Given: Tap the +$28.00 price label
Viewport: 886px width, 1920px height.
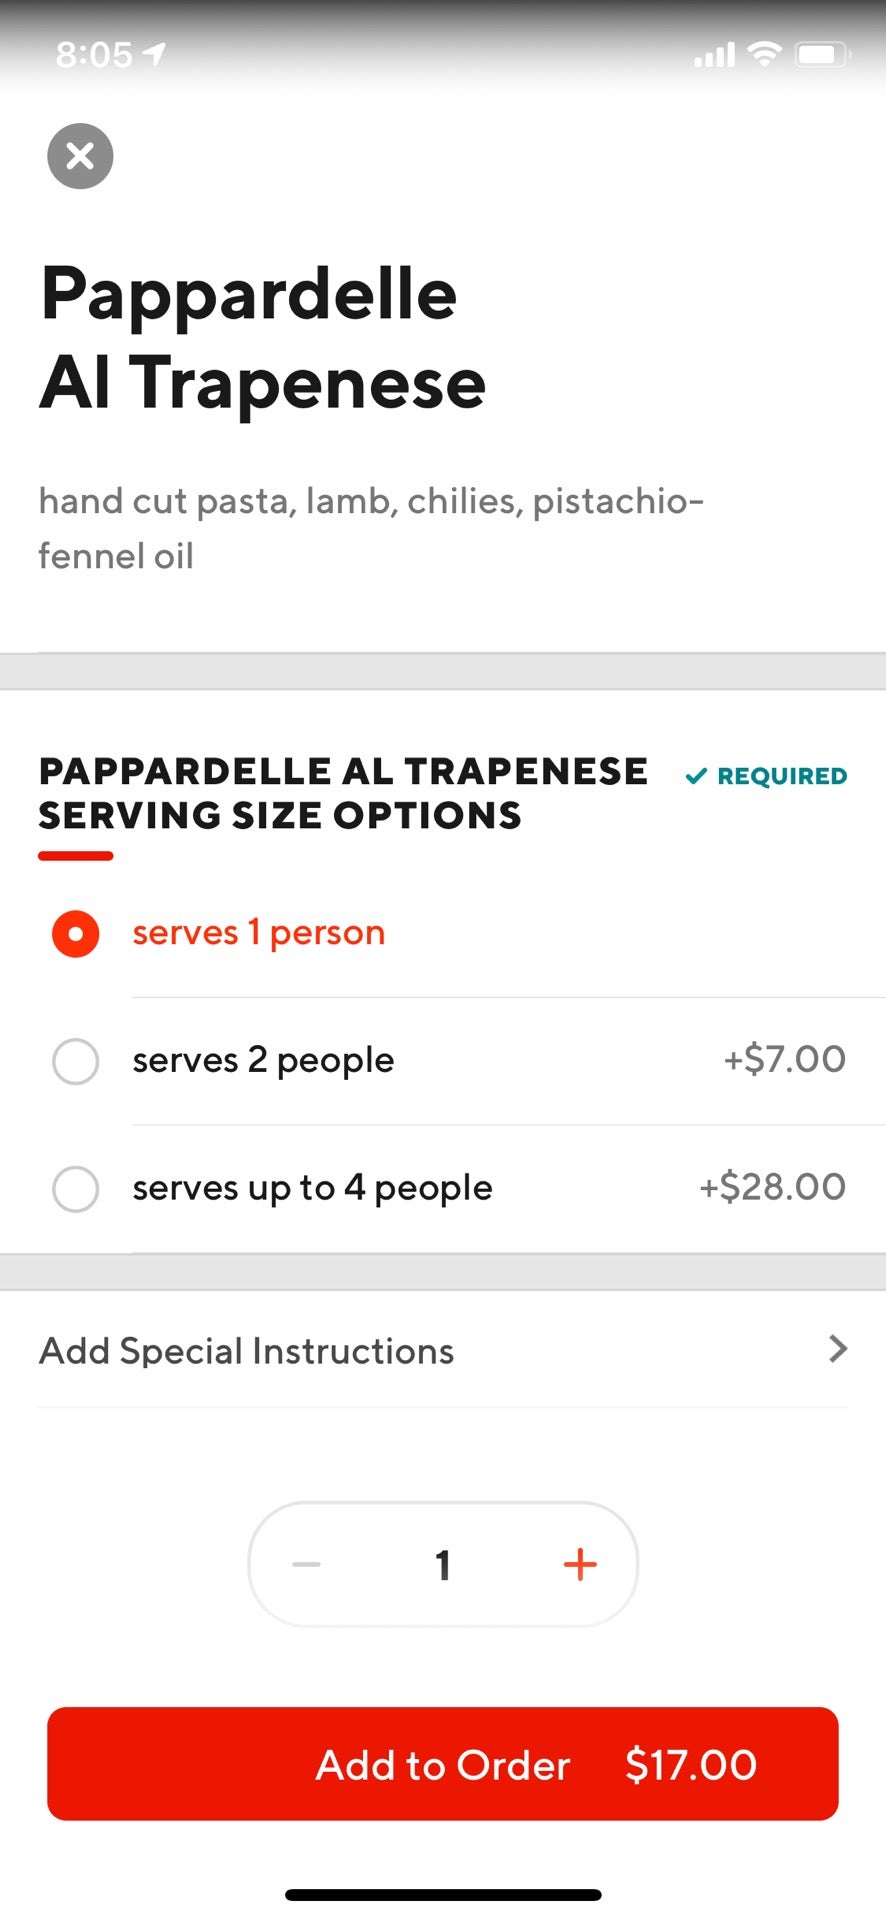Looking at the screenshot, I should [772, 1187].
